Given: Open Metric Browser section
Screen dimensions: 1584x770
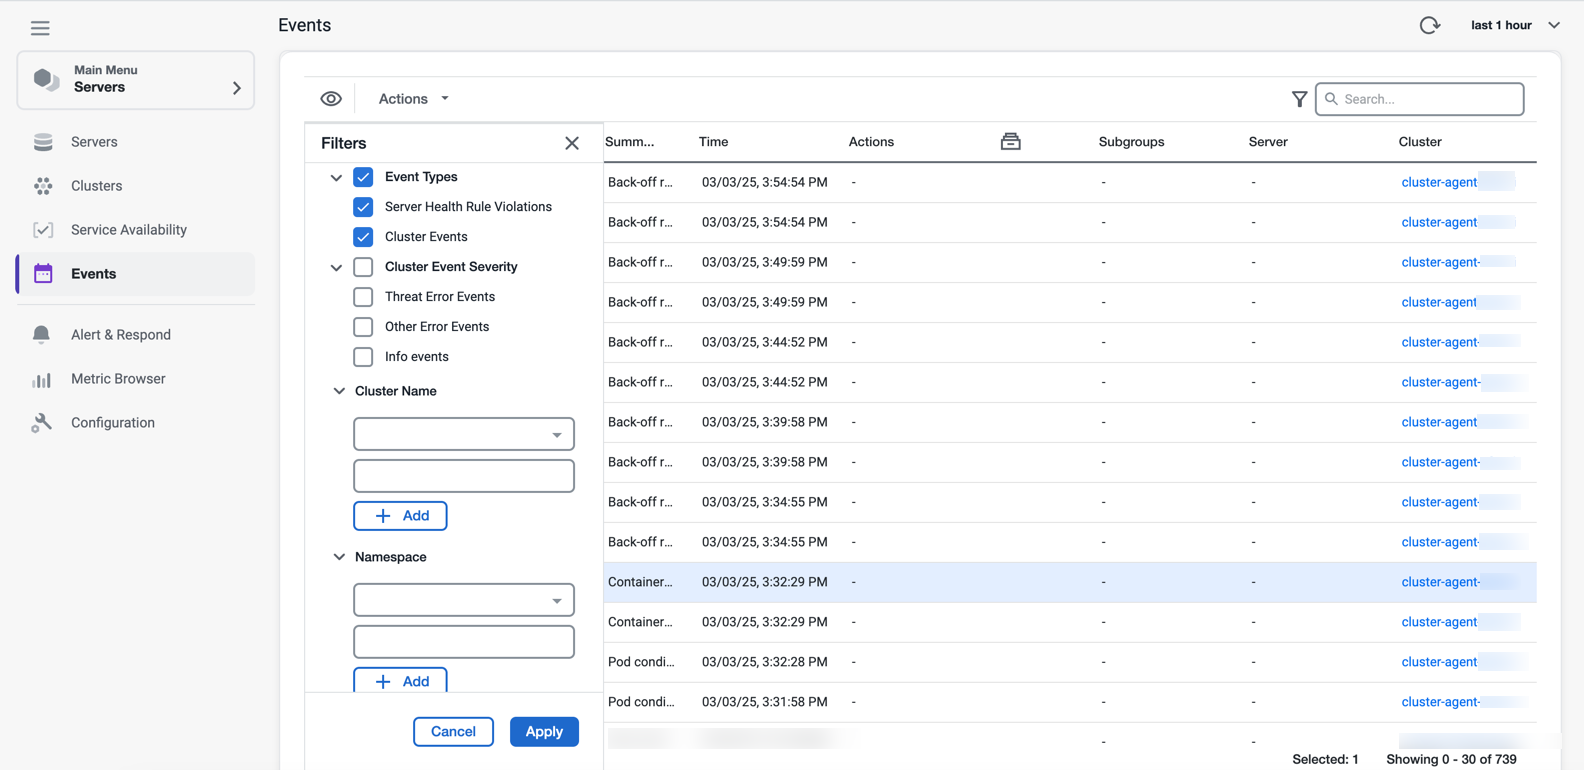Looking at the screenshot, I should click(136, 379).
